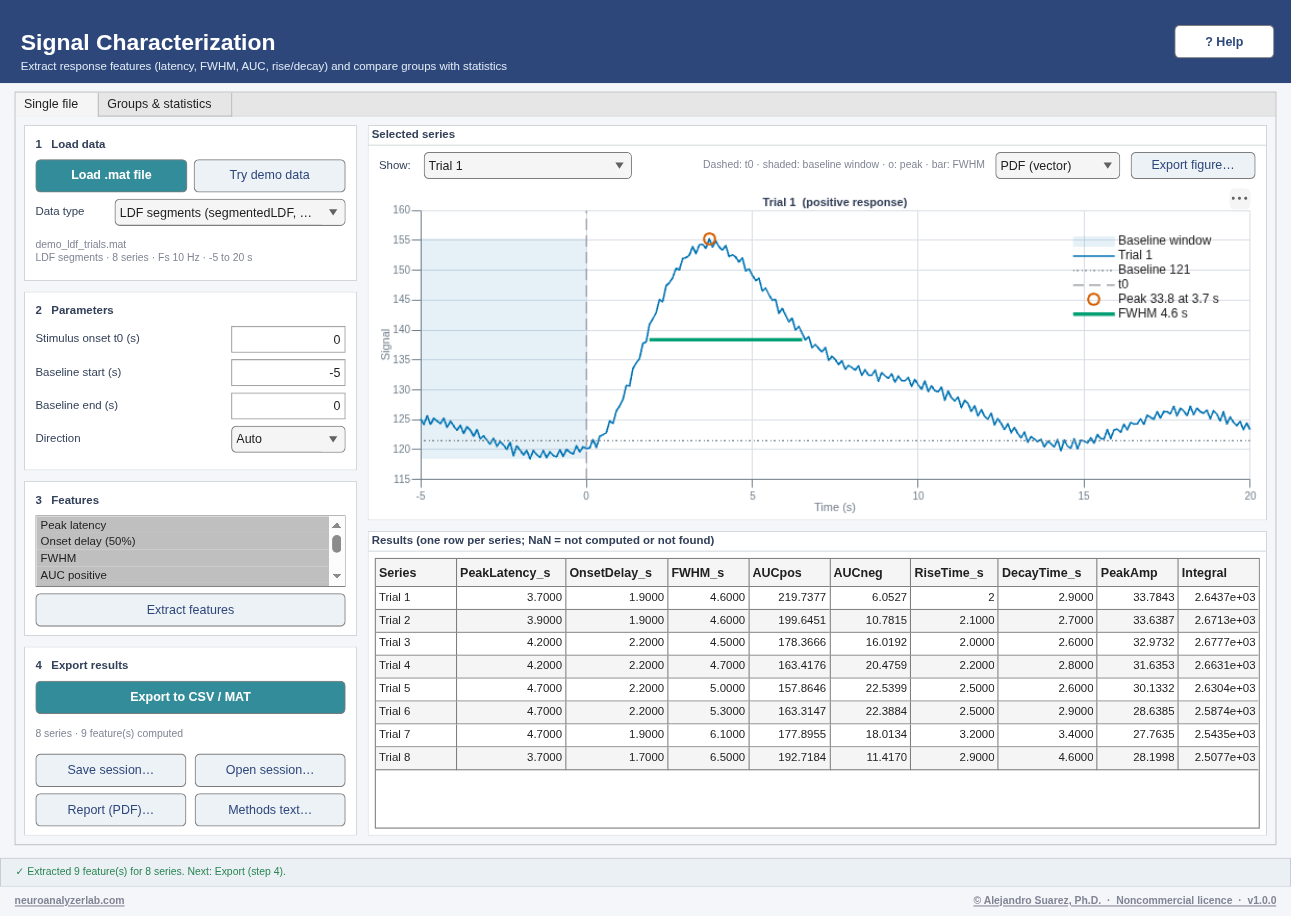Open the Direction dropdown set to Auto
This screenshot has height=916, width=1291.
point(288,439)
